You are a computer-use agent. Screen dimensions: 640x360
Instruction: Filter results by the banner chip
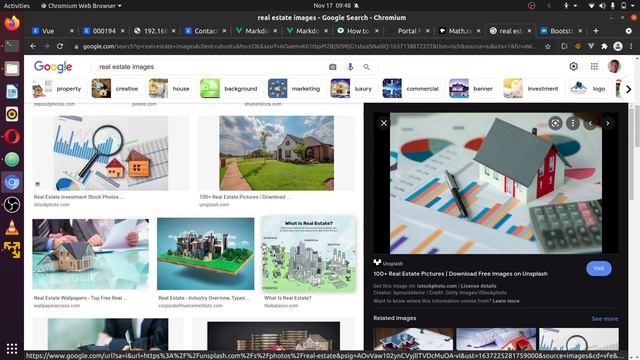(x=473, y=89)
